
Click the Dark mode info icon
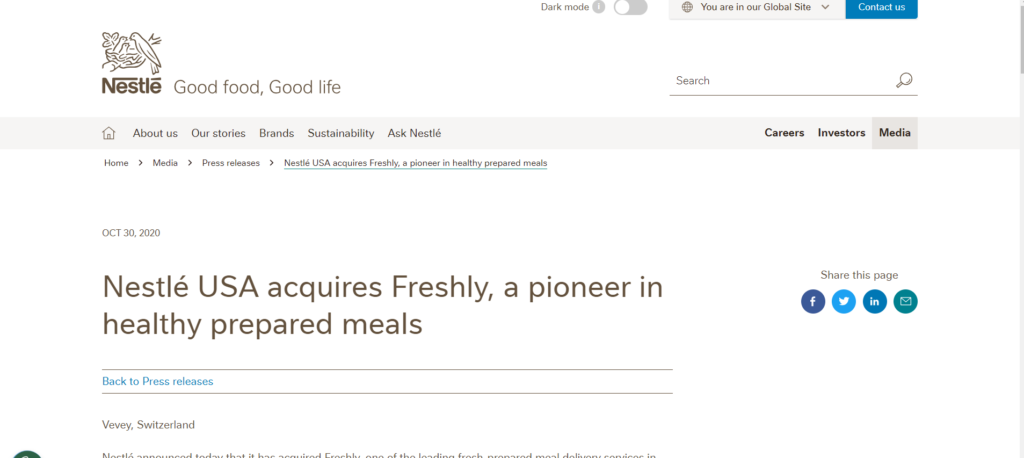point(598,7)
